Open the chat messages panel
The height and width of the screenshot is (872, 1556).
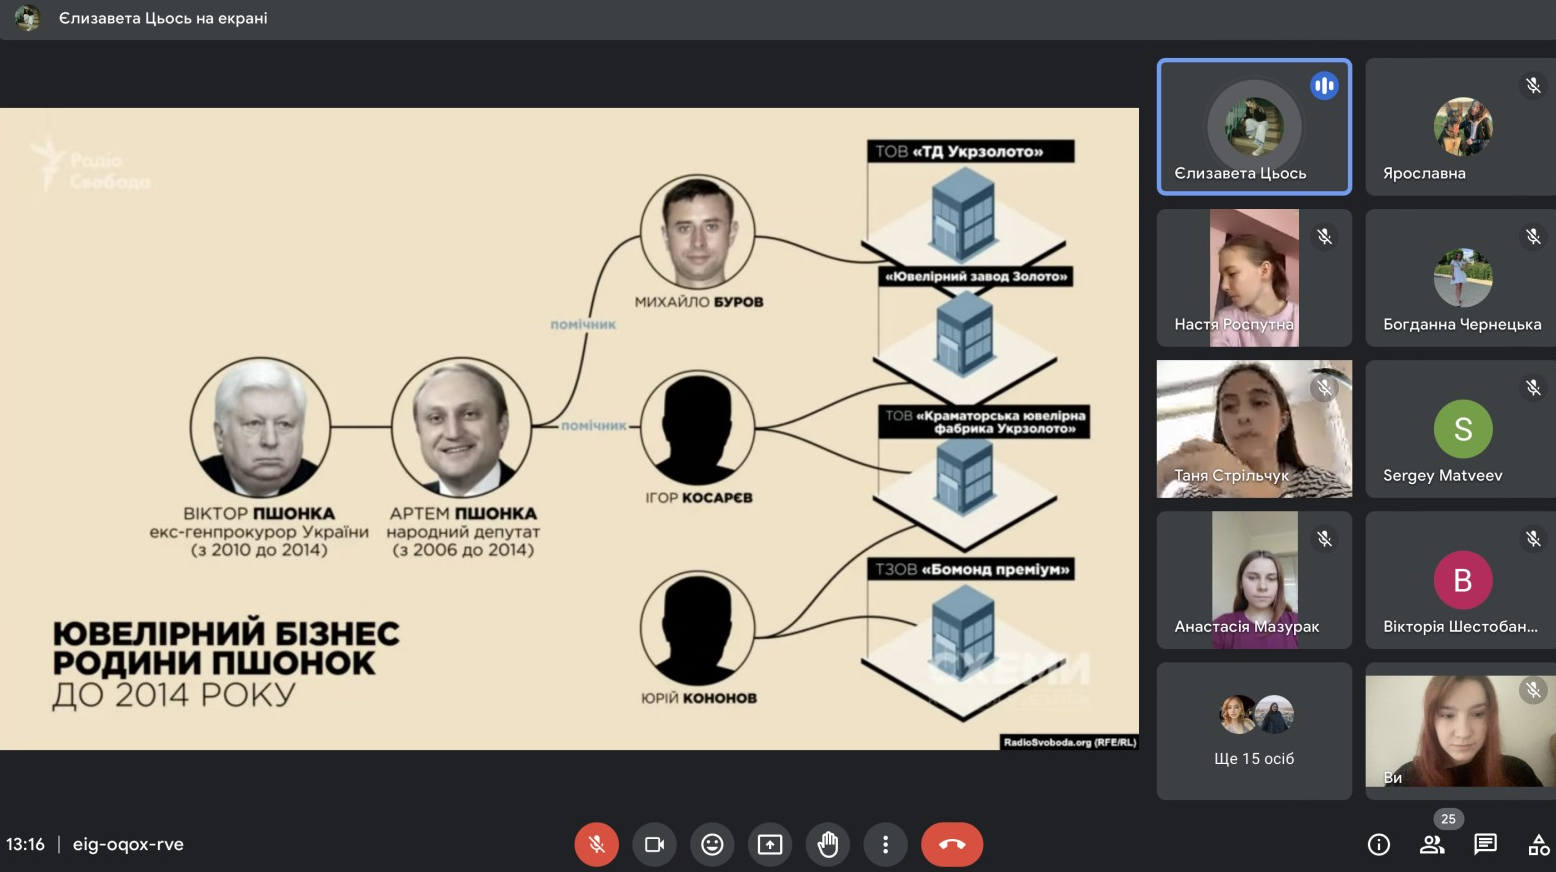click(1486, 845)
